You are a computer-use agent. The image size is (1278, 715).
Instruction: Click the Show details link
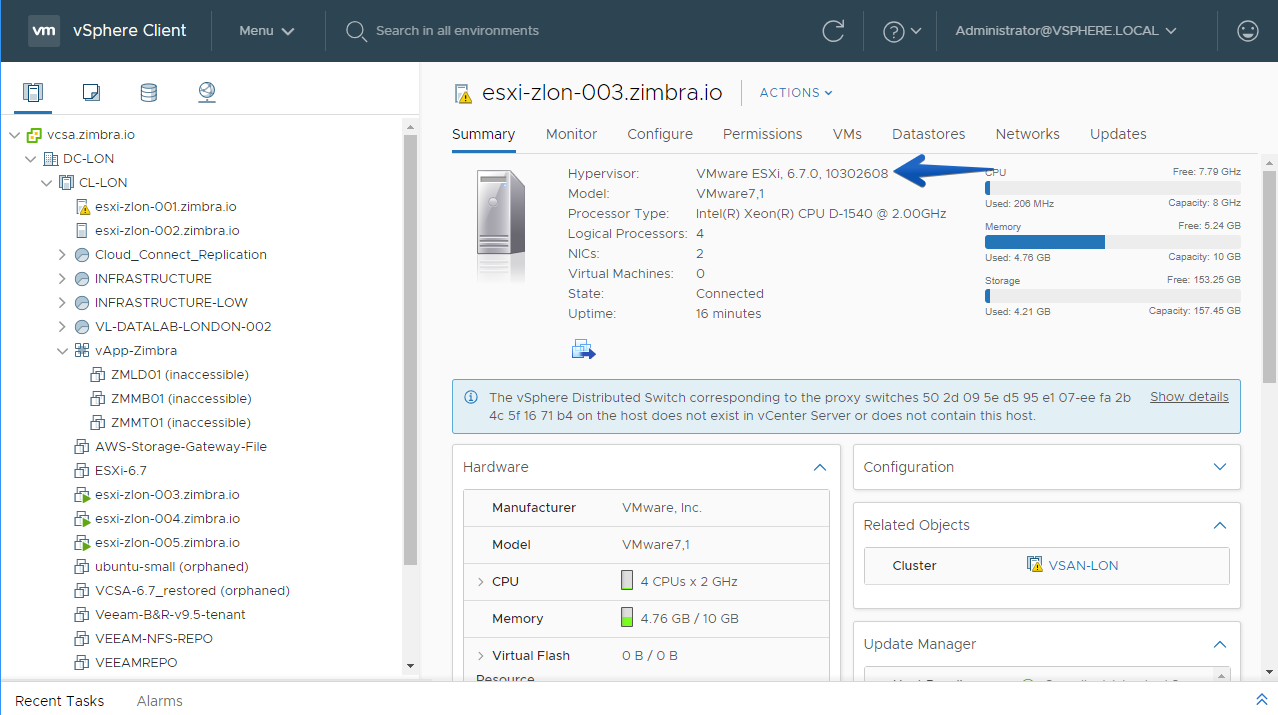click(x=1189, y=397)
